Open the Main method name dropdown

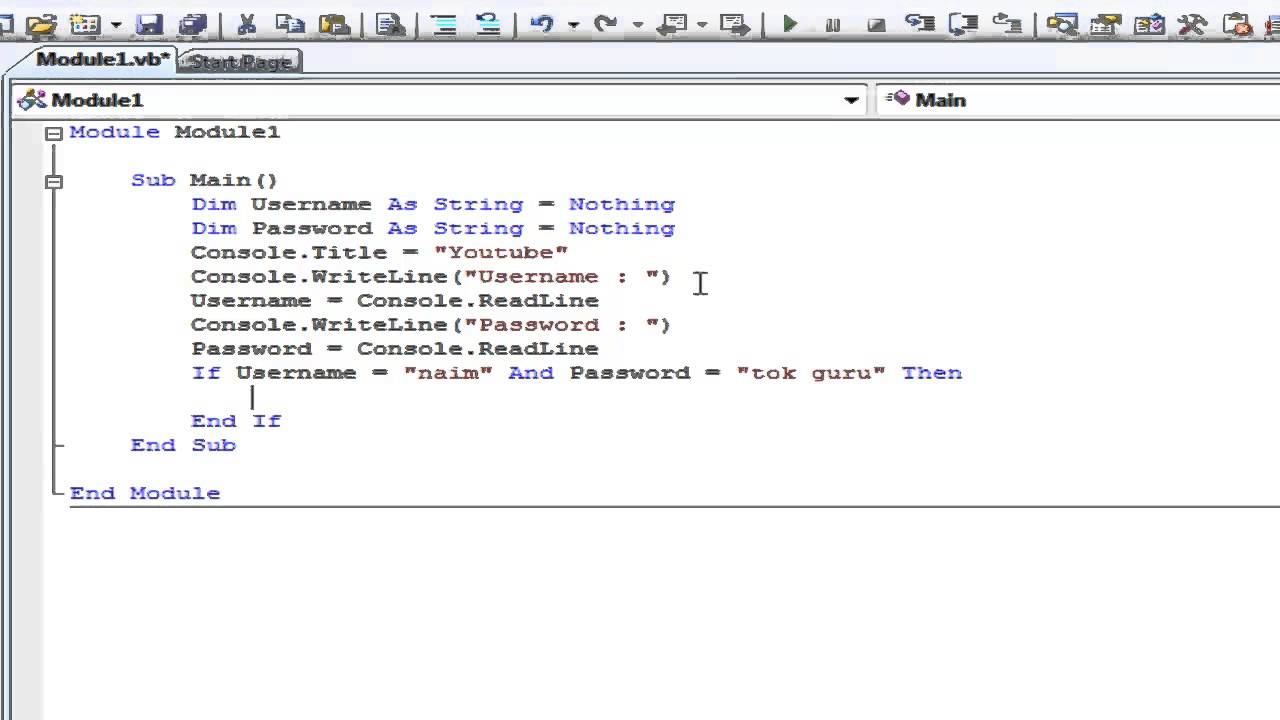[1078, 100]
